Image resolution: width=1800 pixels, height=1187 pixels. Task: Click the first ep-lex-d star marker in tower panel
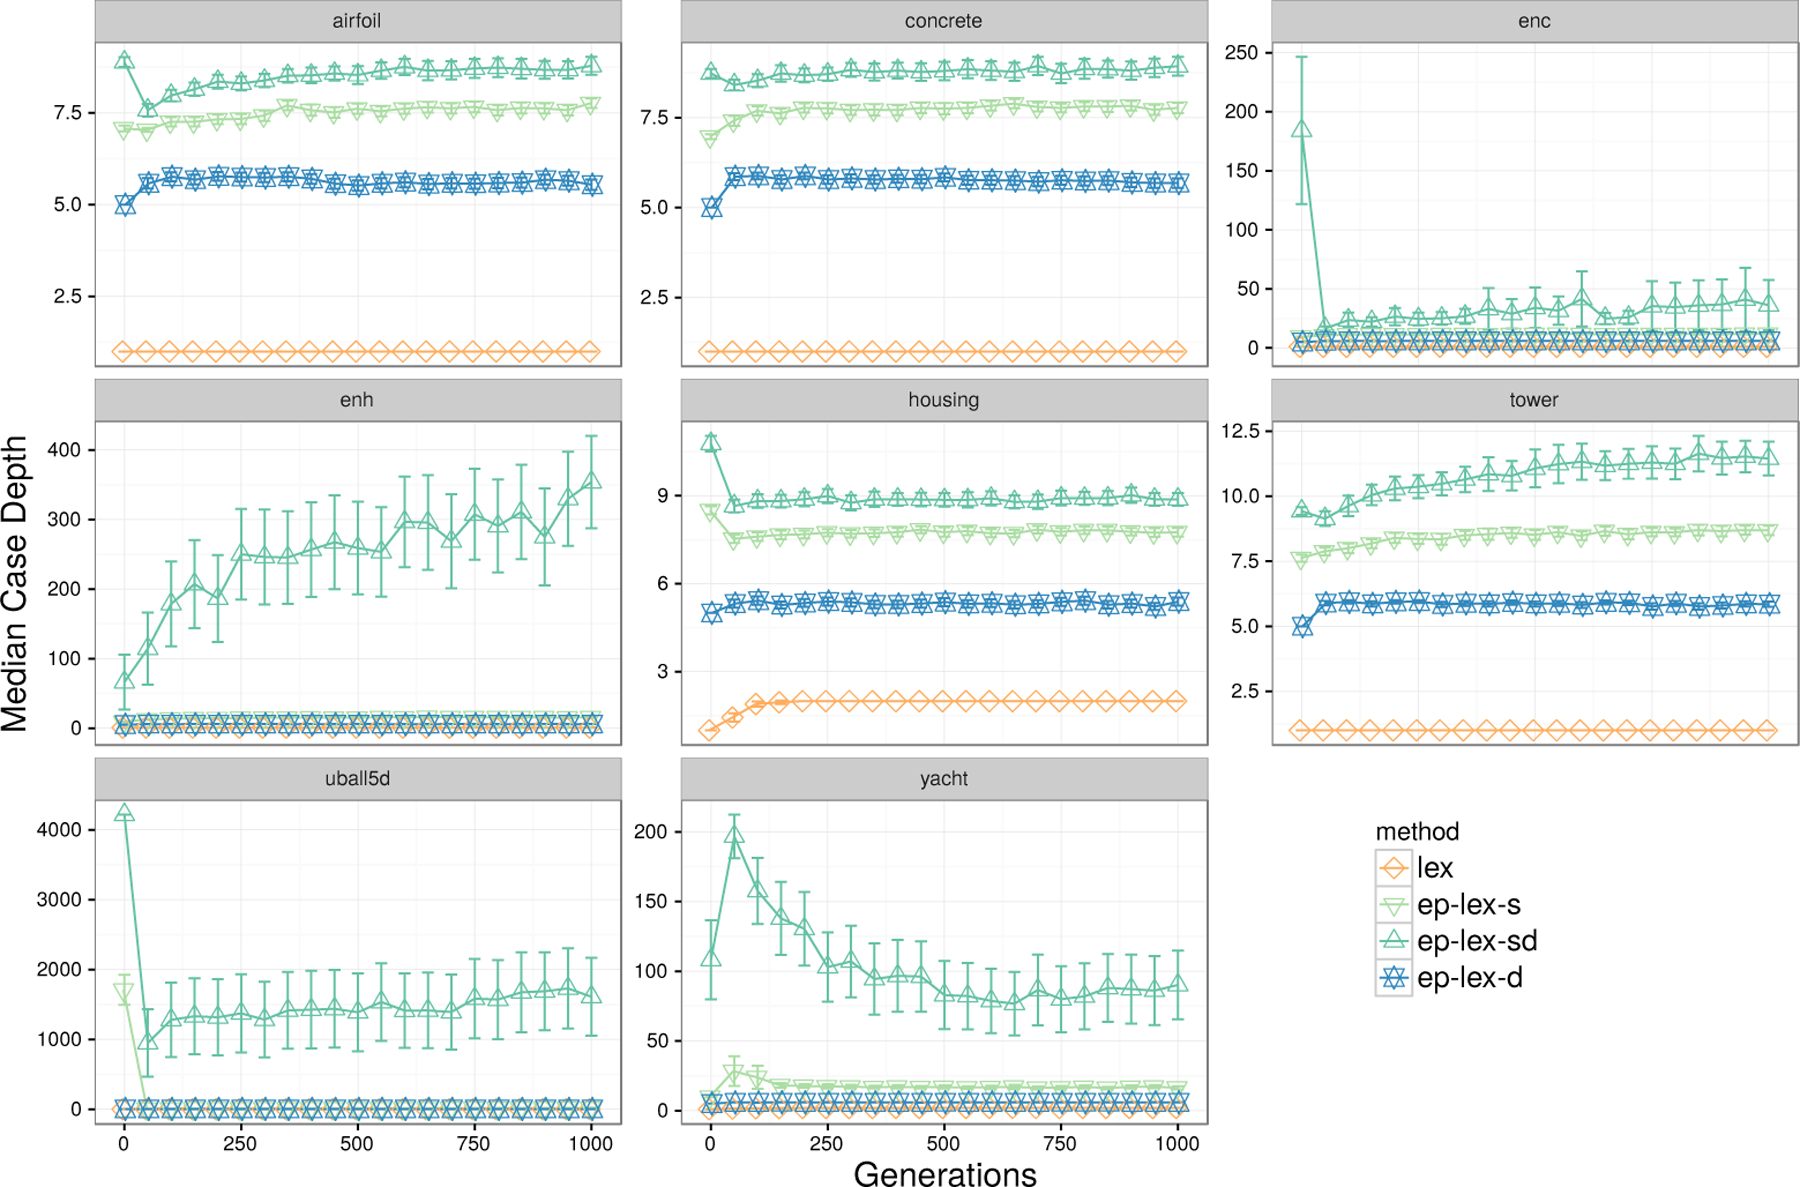click(x=1302, y=627)
